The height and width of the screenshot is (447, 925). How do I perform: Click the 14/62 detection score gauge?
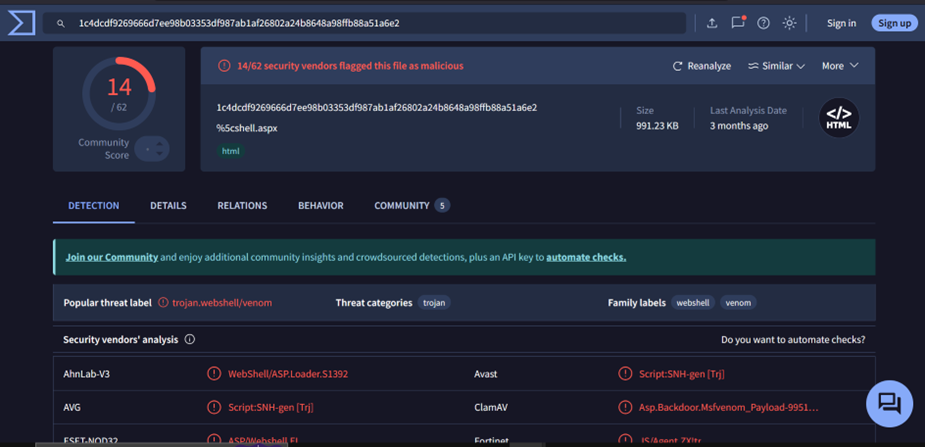119,93
